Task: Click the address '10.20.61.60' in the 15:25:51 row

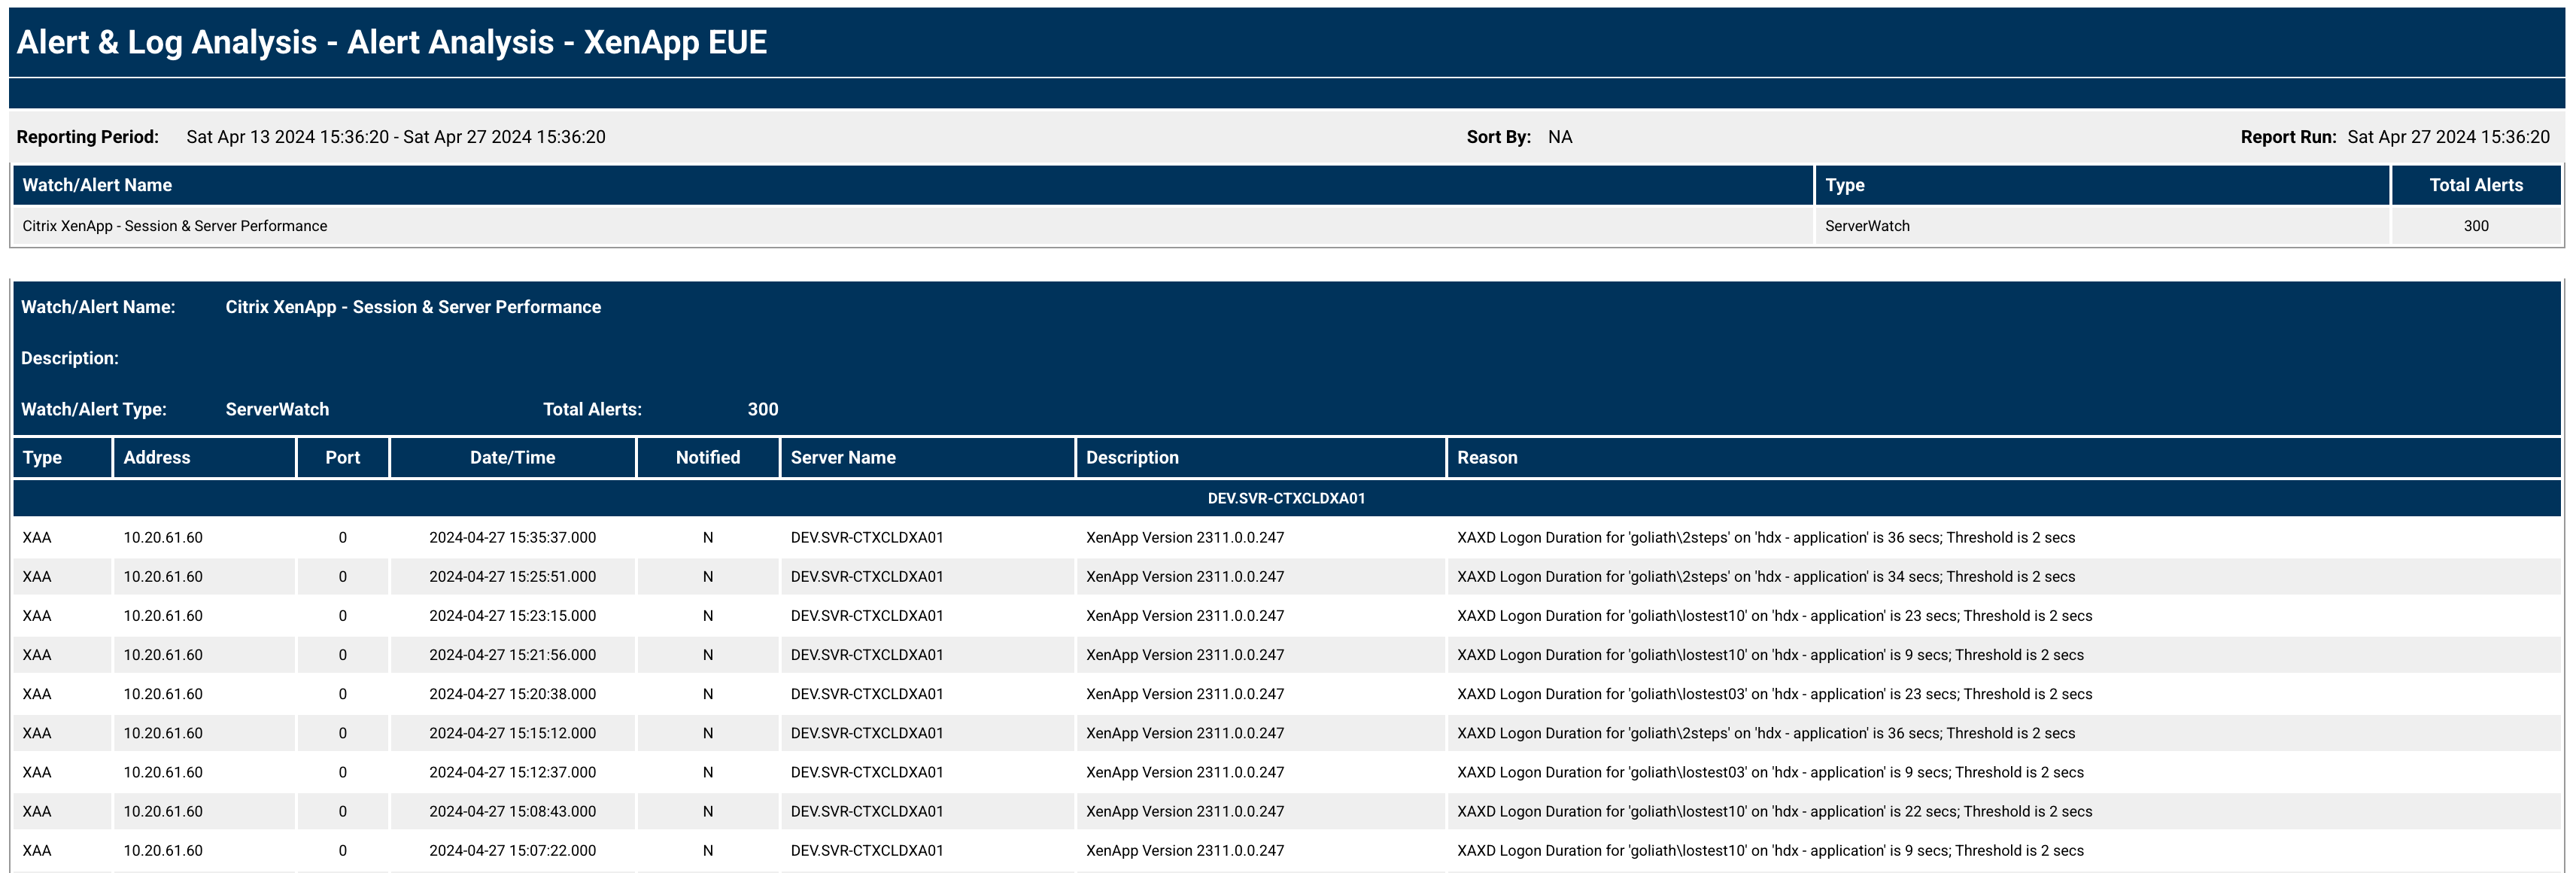Action: [163, 576]
